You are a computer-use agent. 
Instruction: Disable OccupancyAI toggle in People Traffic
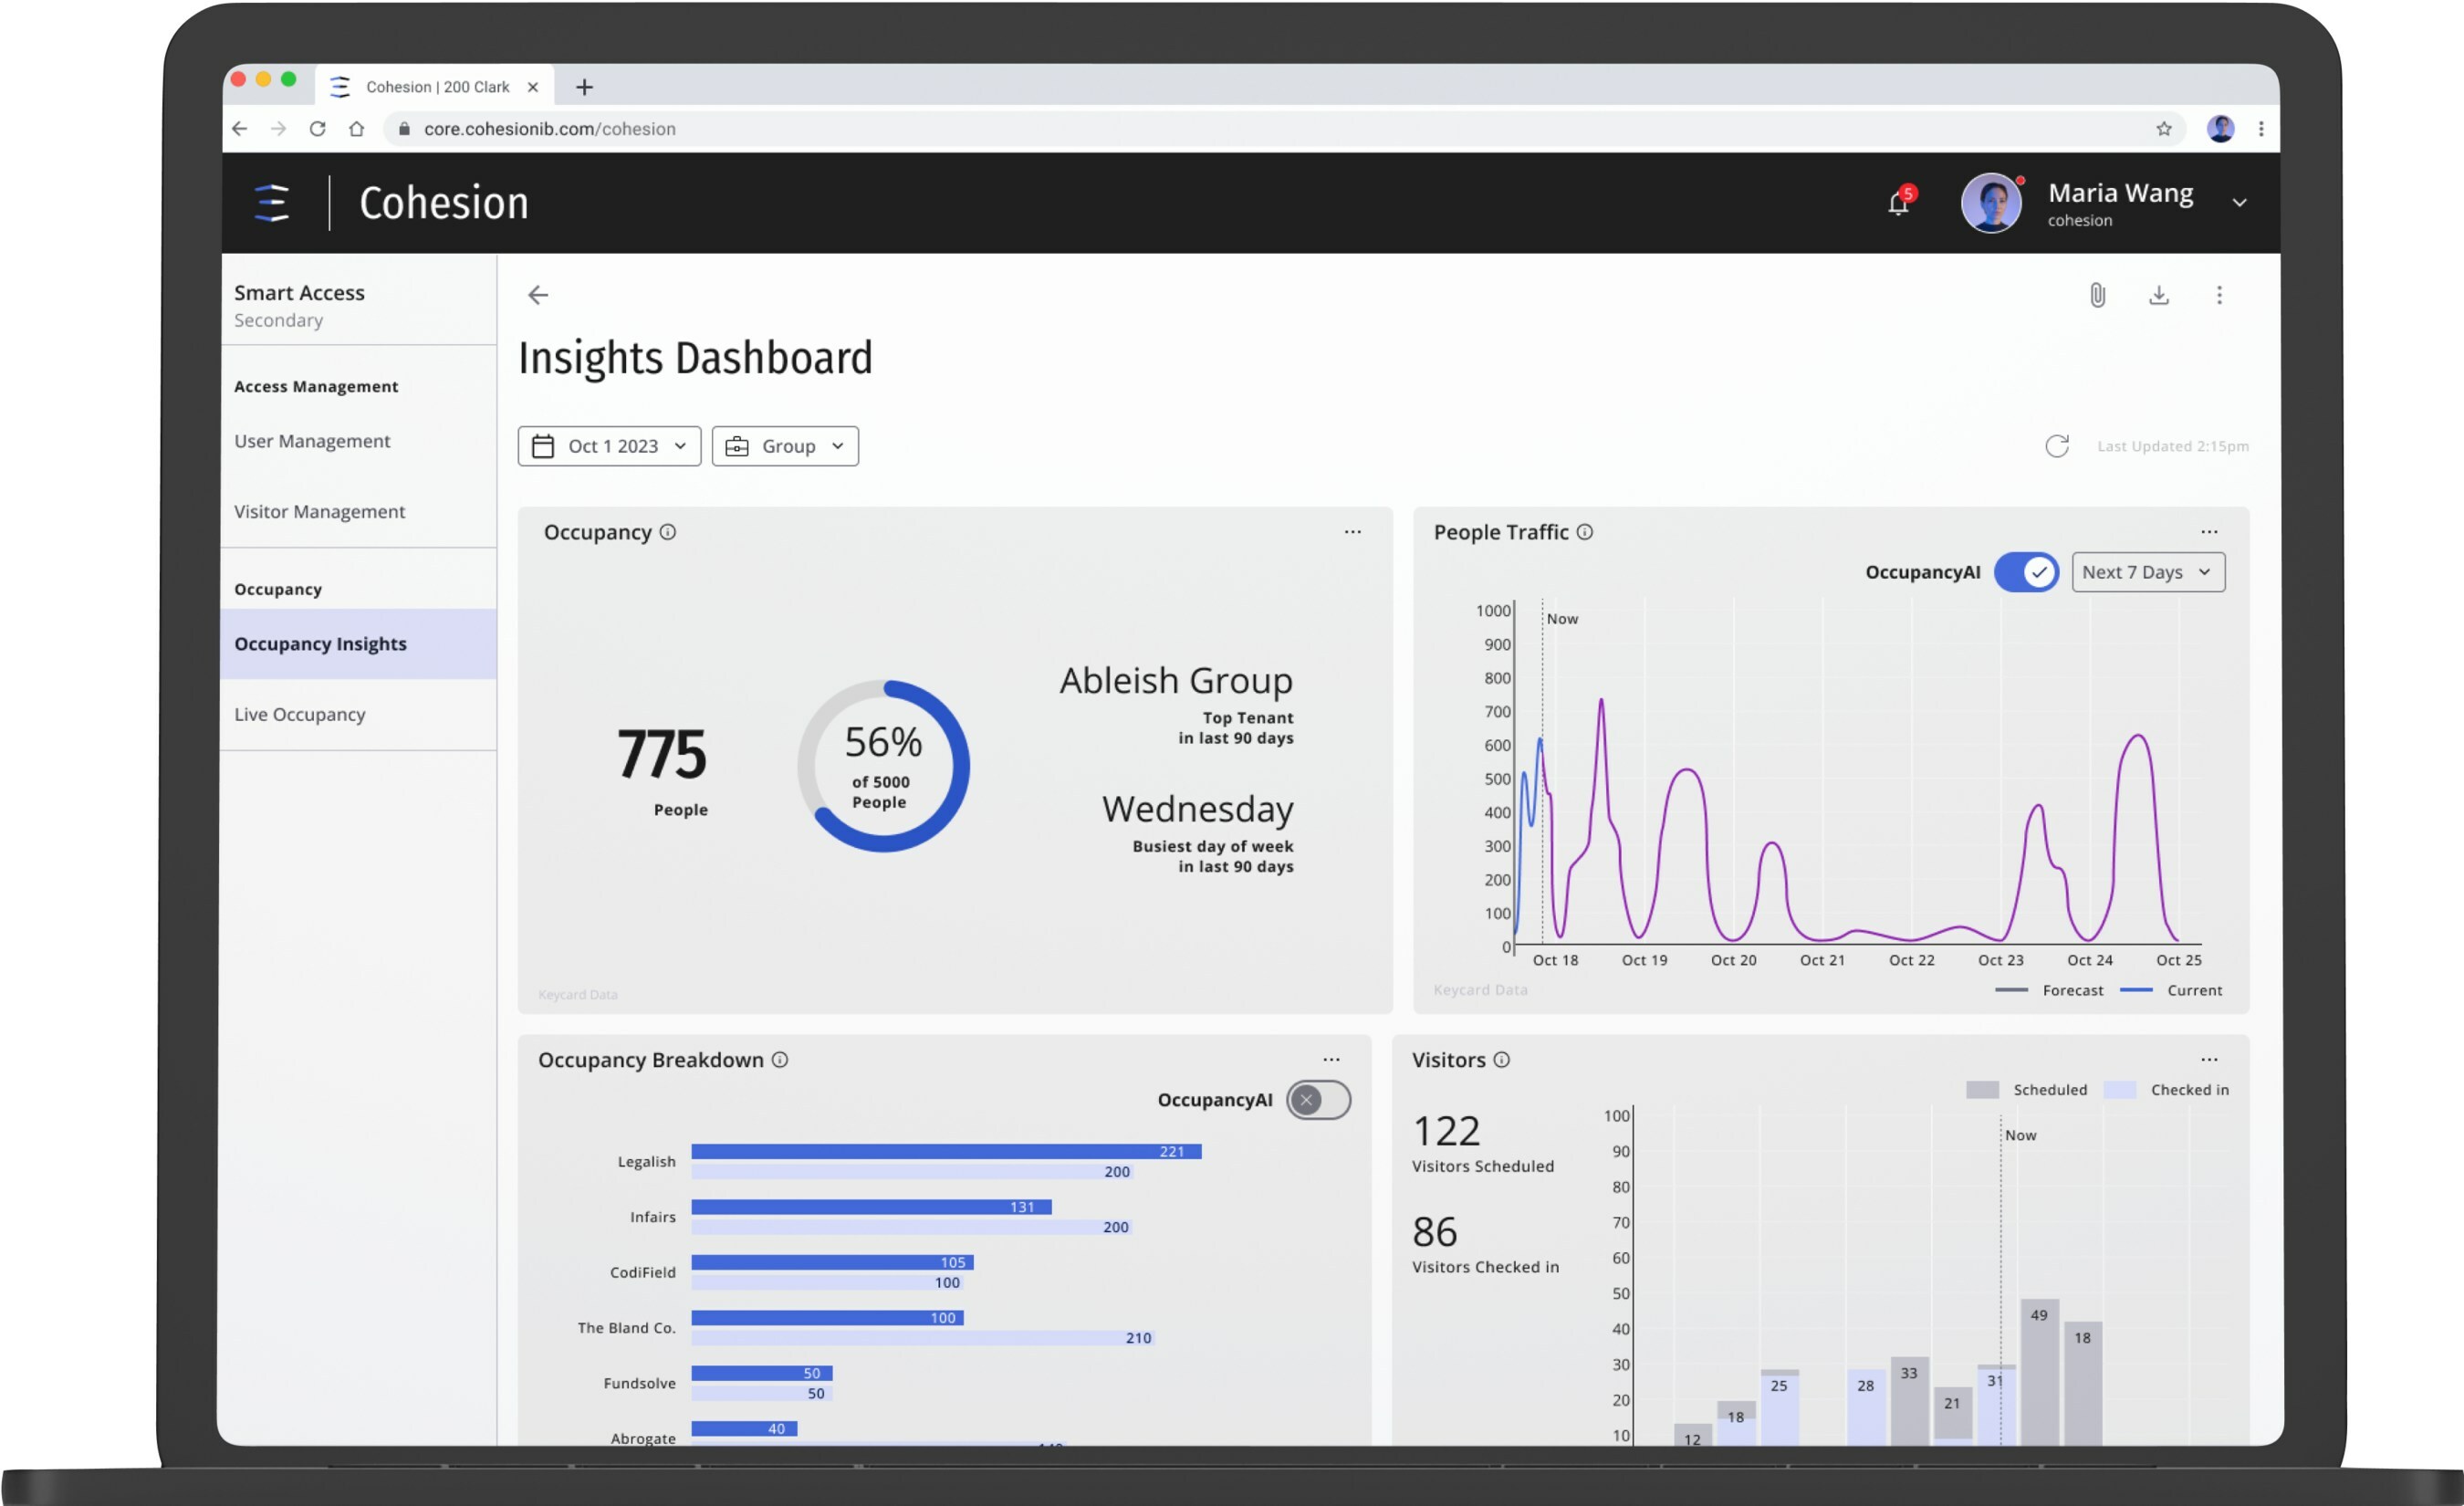tap(2026, 572)
